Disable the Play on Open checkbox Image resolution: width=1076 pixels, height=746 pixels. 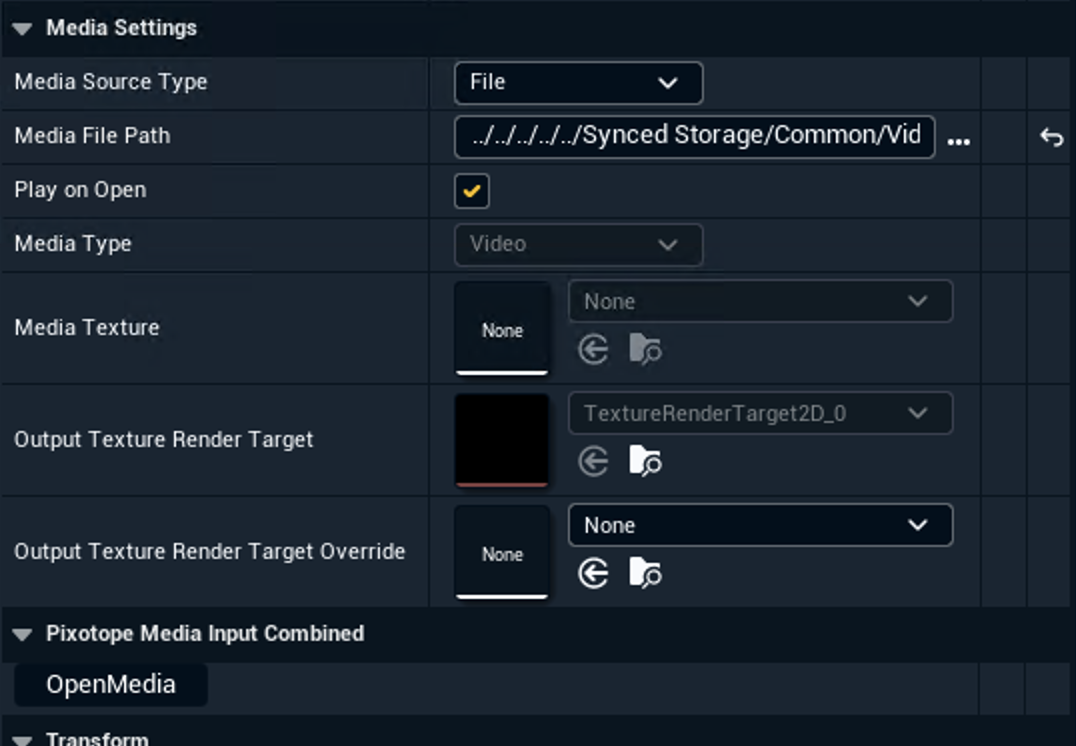471,190
